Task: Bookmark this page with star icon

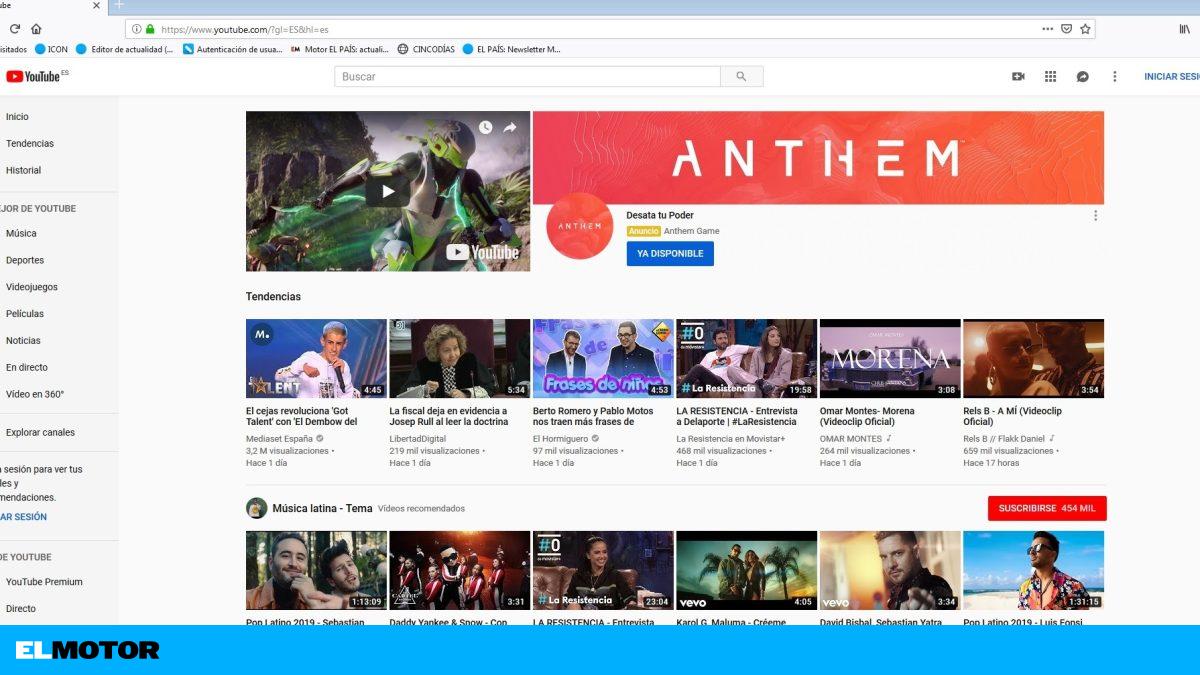Action: coord(1085,29)
